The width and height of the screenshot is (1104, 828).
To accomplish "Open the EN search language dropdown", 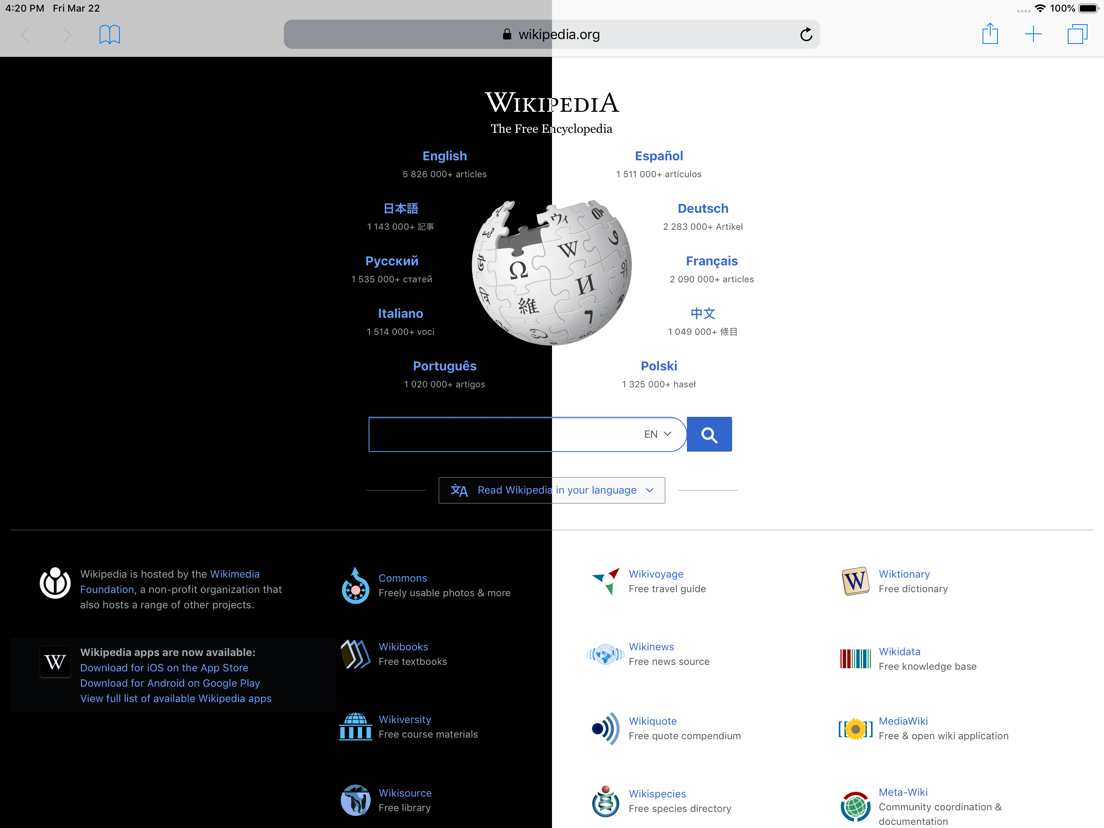I will pos(658,434).
